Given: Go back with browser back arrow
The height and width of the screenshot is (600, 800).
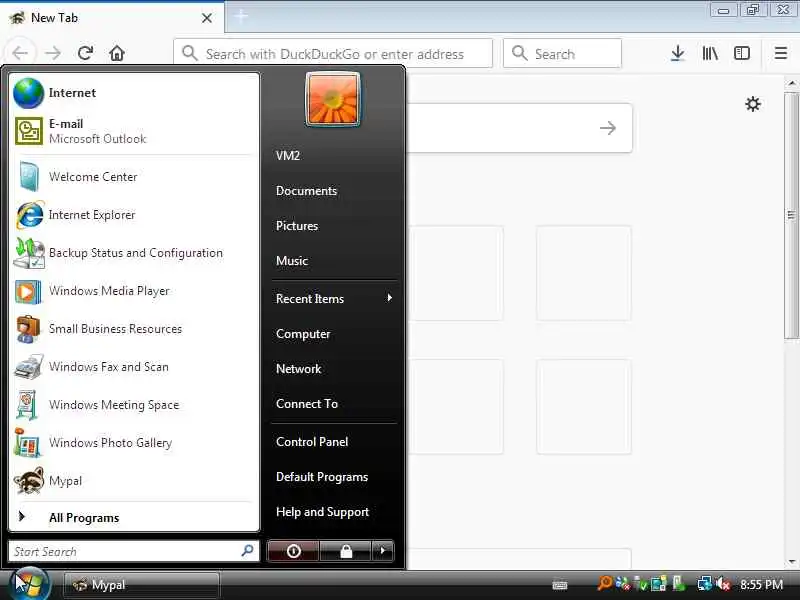Looking at the screenshot, I should (20, 53).
